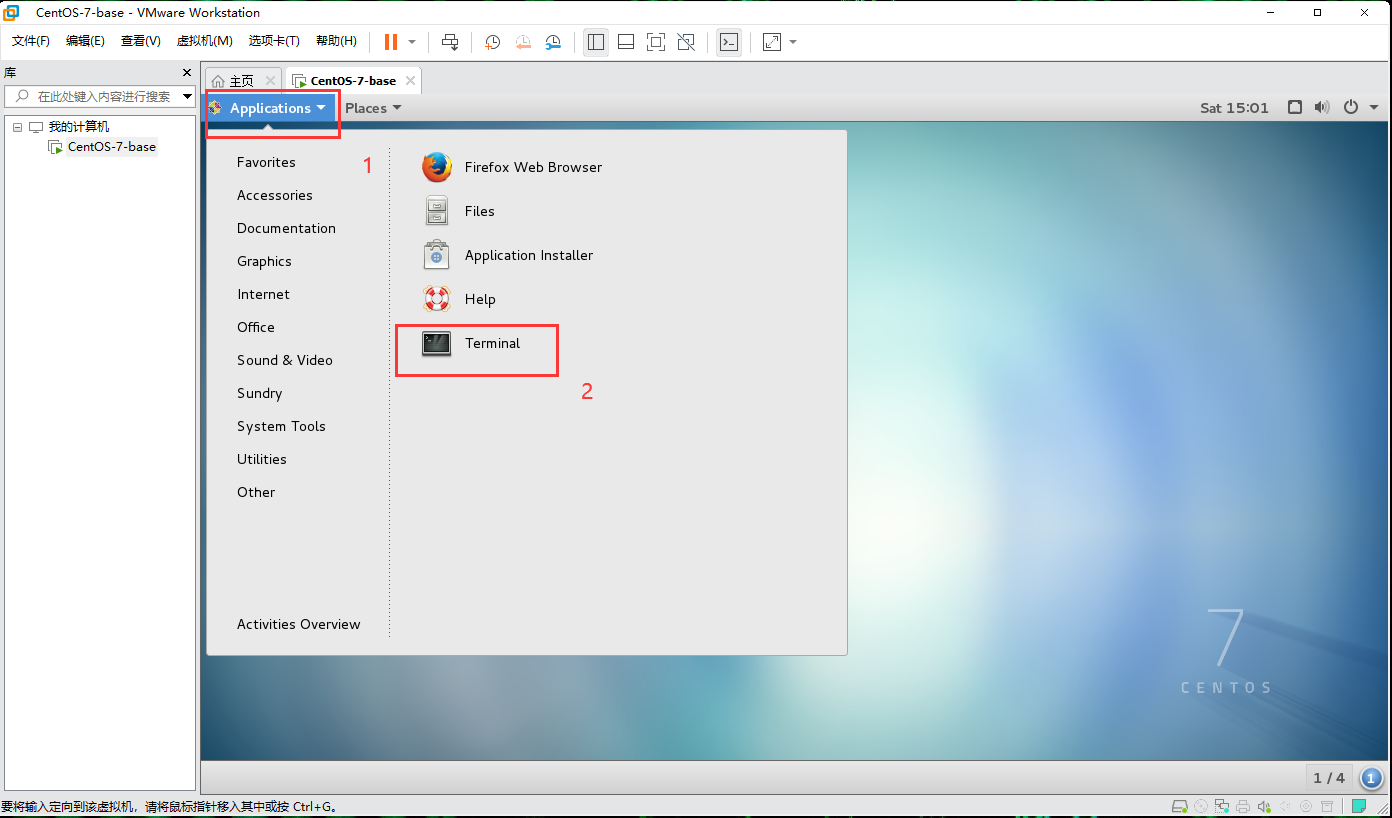Select the Sound & Video category

285,360
